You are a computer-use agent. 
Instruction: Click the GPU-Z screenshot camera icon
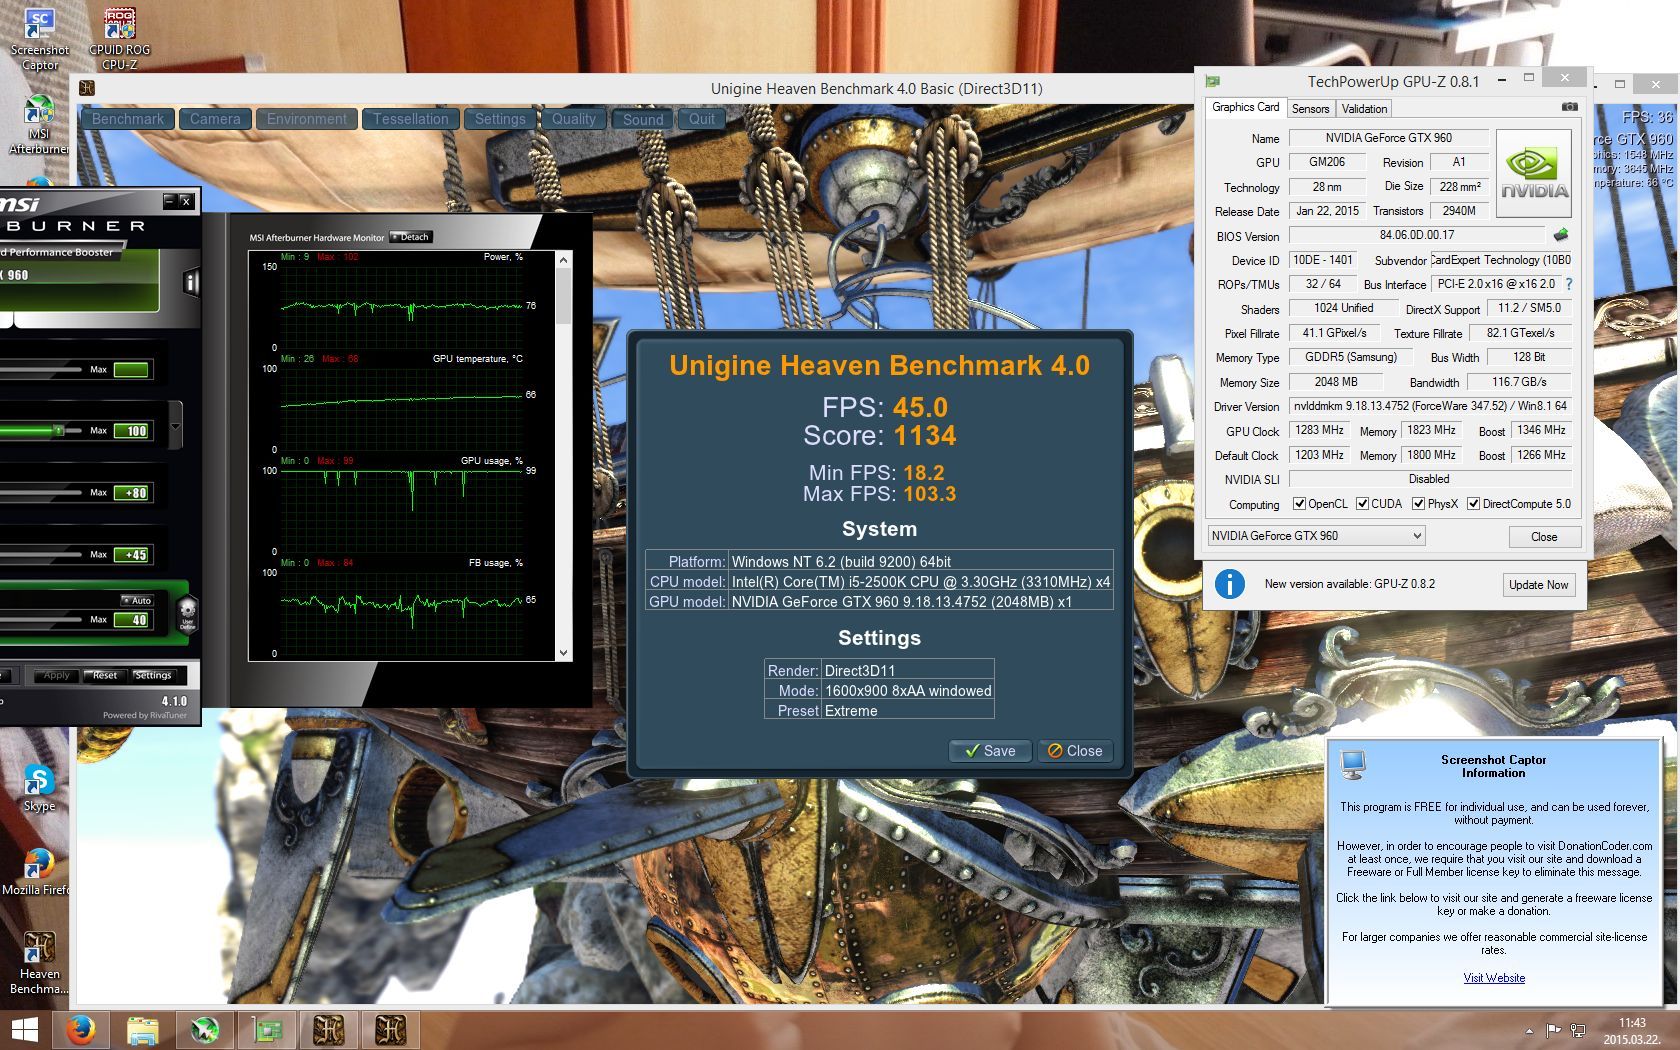pos(1569,107)
